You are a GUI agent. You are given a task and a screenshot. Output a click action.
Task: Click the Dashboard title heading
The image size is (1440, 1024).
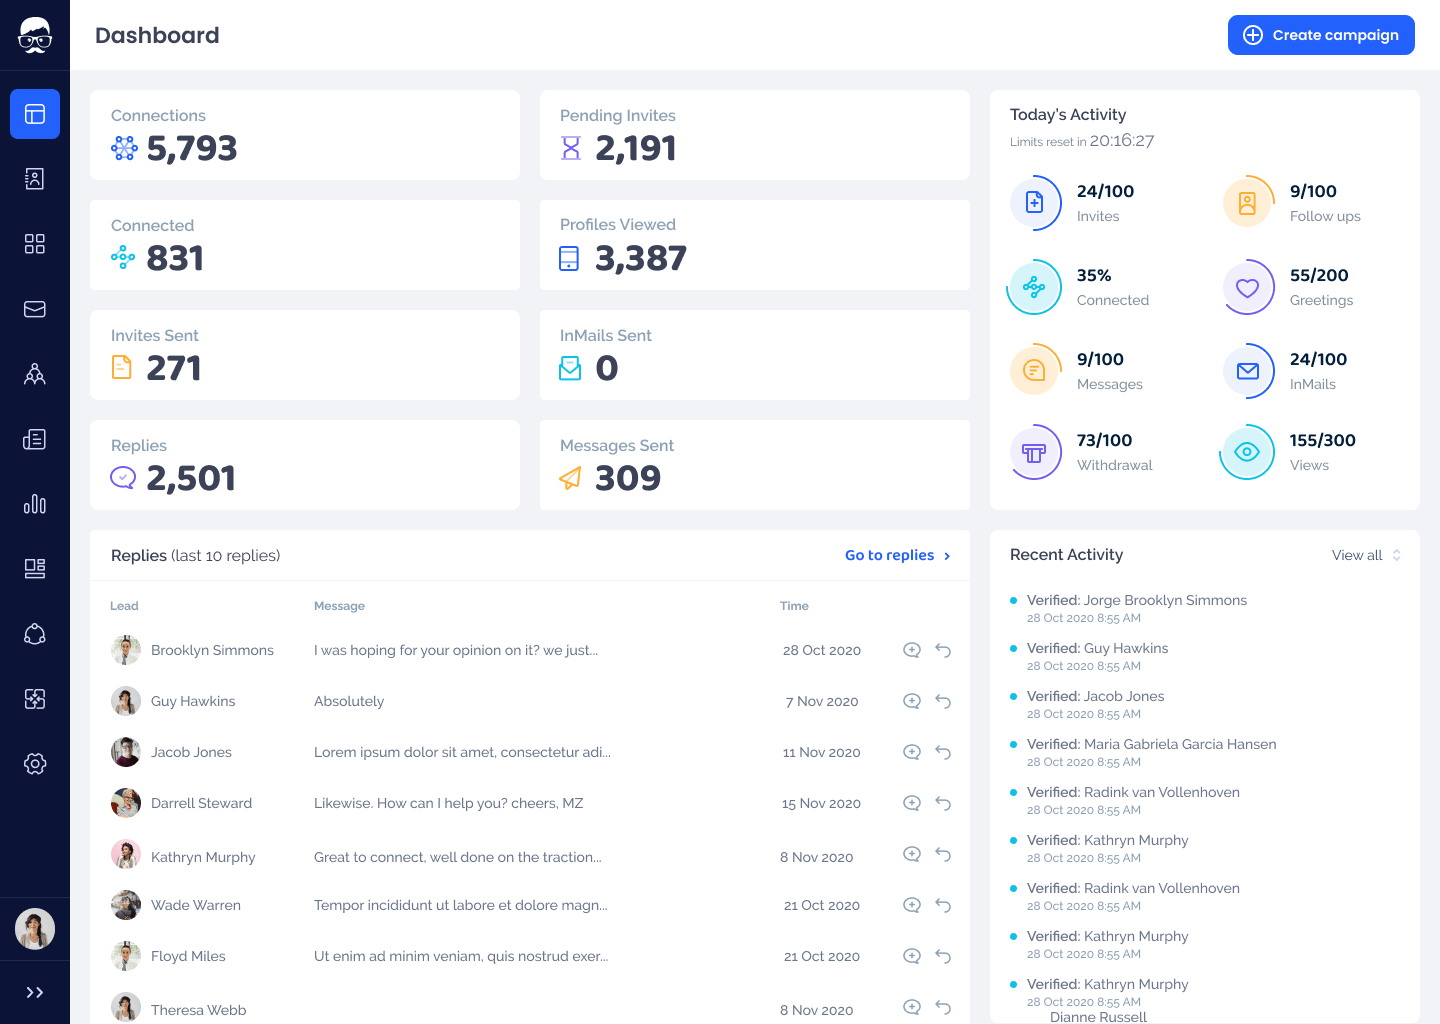click(157, 35)
